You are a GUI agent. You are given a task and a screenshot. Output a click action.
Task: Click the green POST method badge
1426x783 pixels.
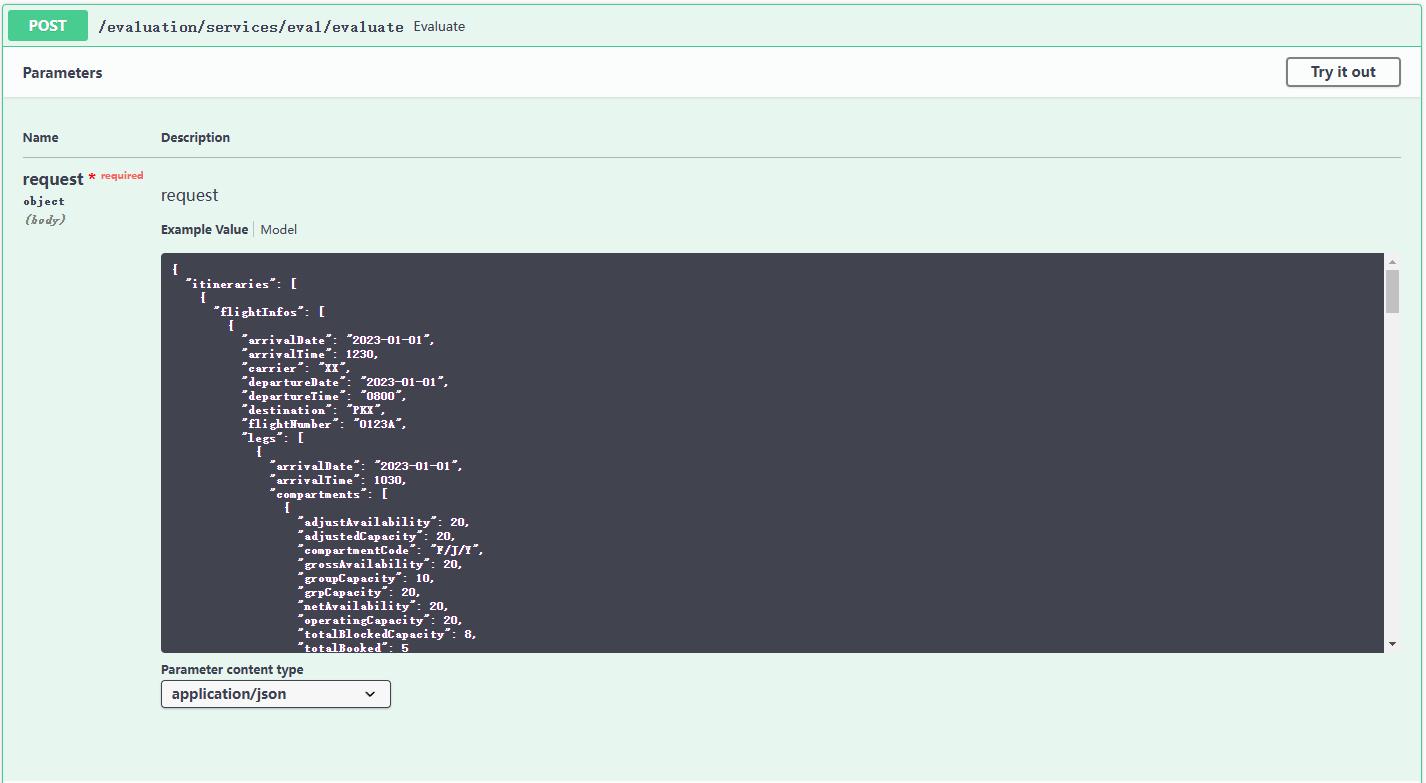click(48, 26)
